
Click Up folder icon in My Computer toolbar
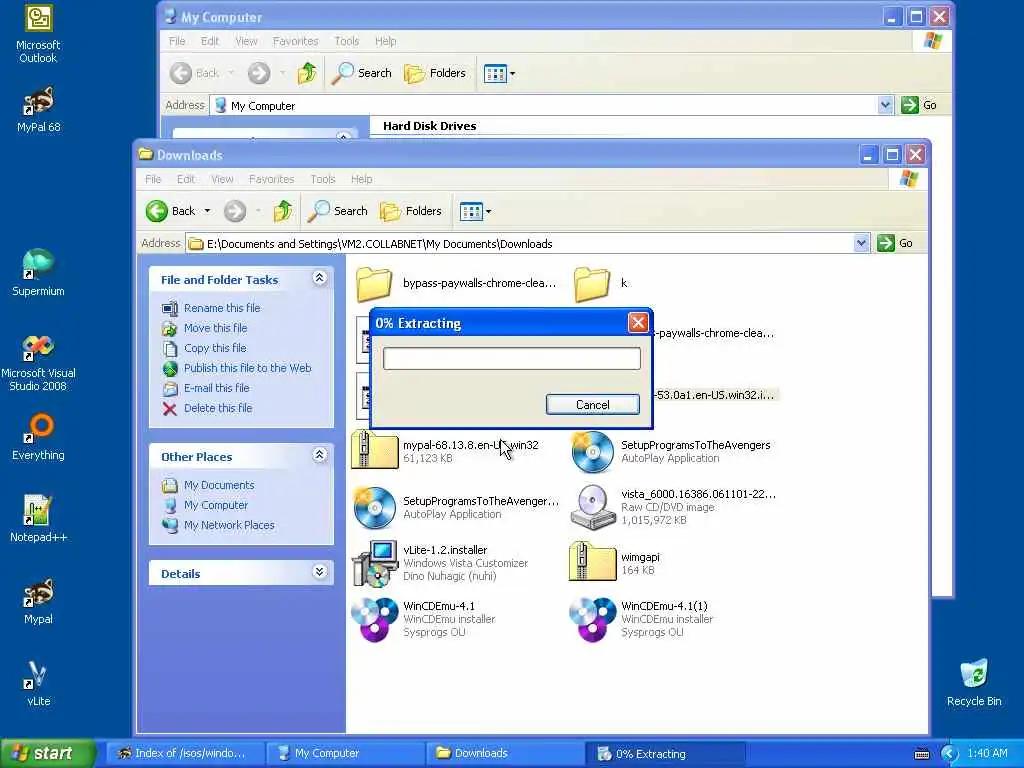click(307, 73)
